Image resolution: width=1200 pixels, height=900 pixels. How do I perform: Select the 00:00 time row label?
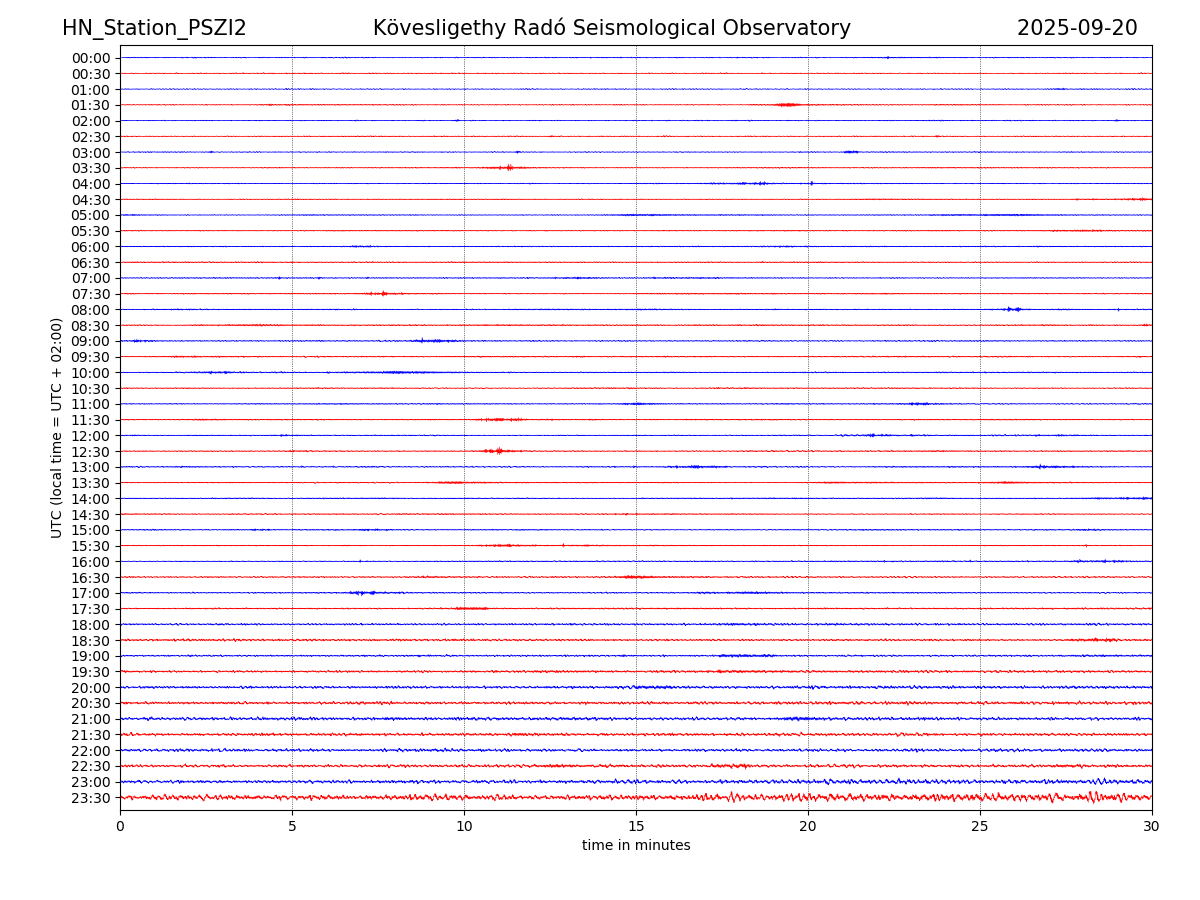point(91,58)
